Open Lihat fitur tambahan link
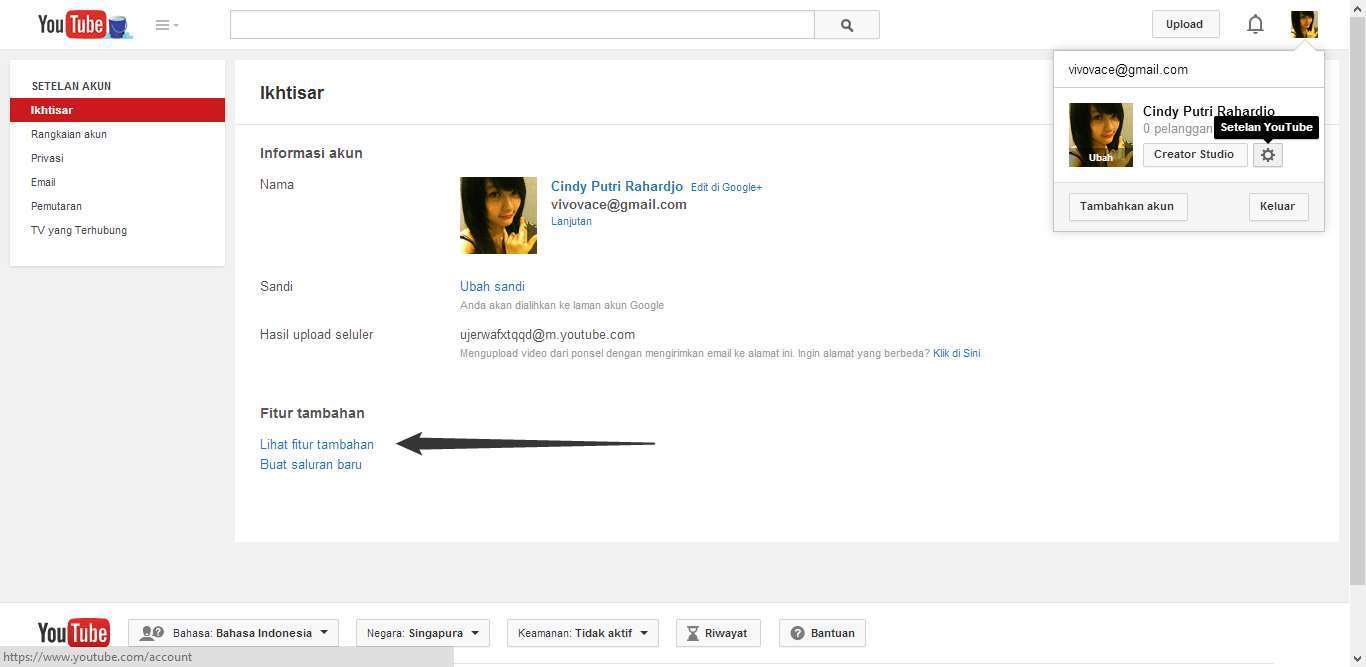The image size is (1366, 667). click(317, 444)
